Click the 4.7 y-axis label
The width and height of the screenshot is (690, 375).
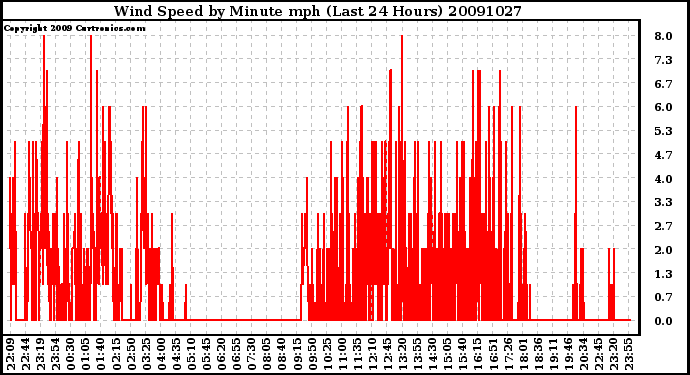click(663, 155)
